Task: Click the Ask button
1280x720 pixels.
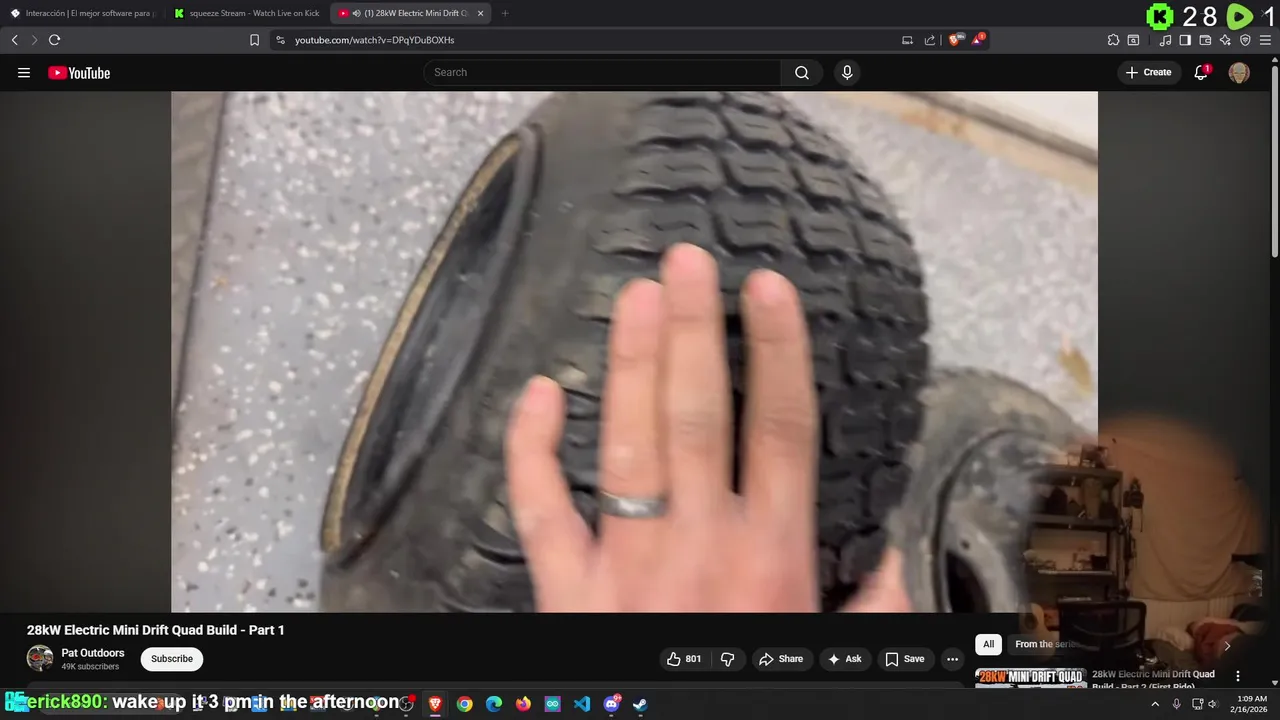Action: [x=845, y=659]
